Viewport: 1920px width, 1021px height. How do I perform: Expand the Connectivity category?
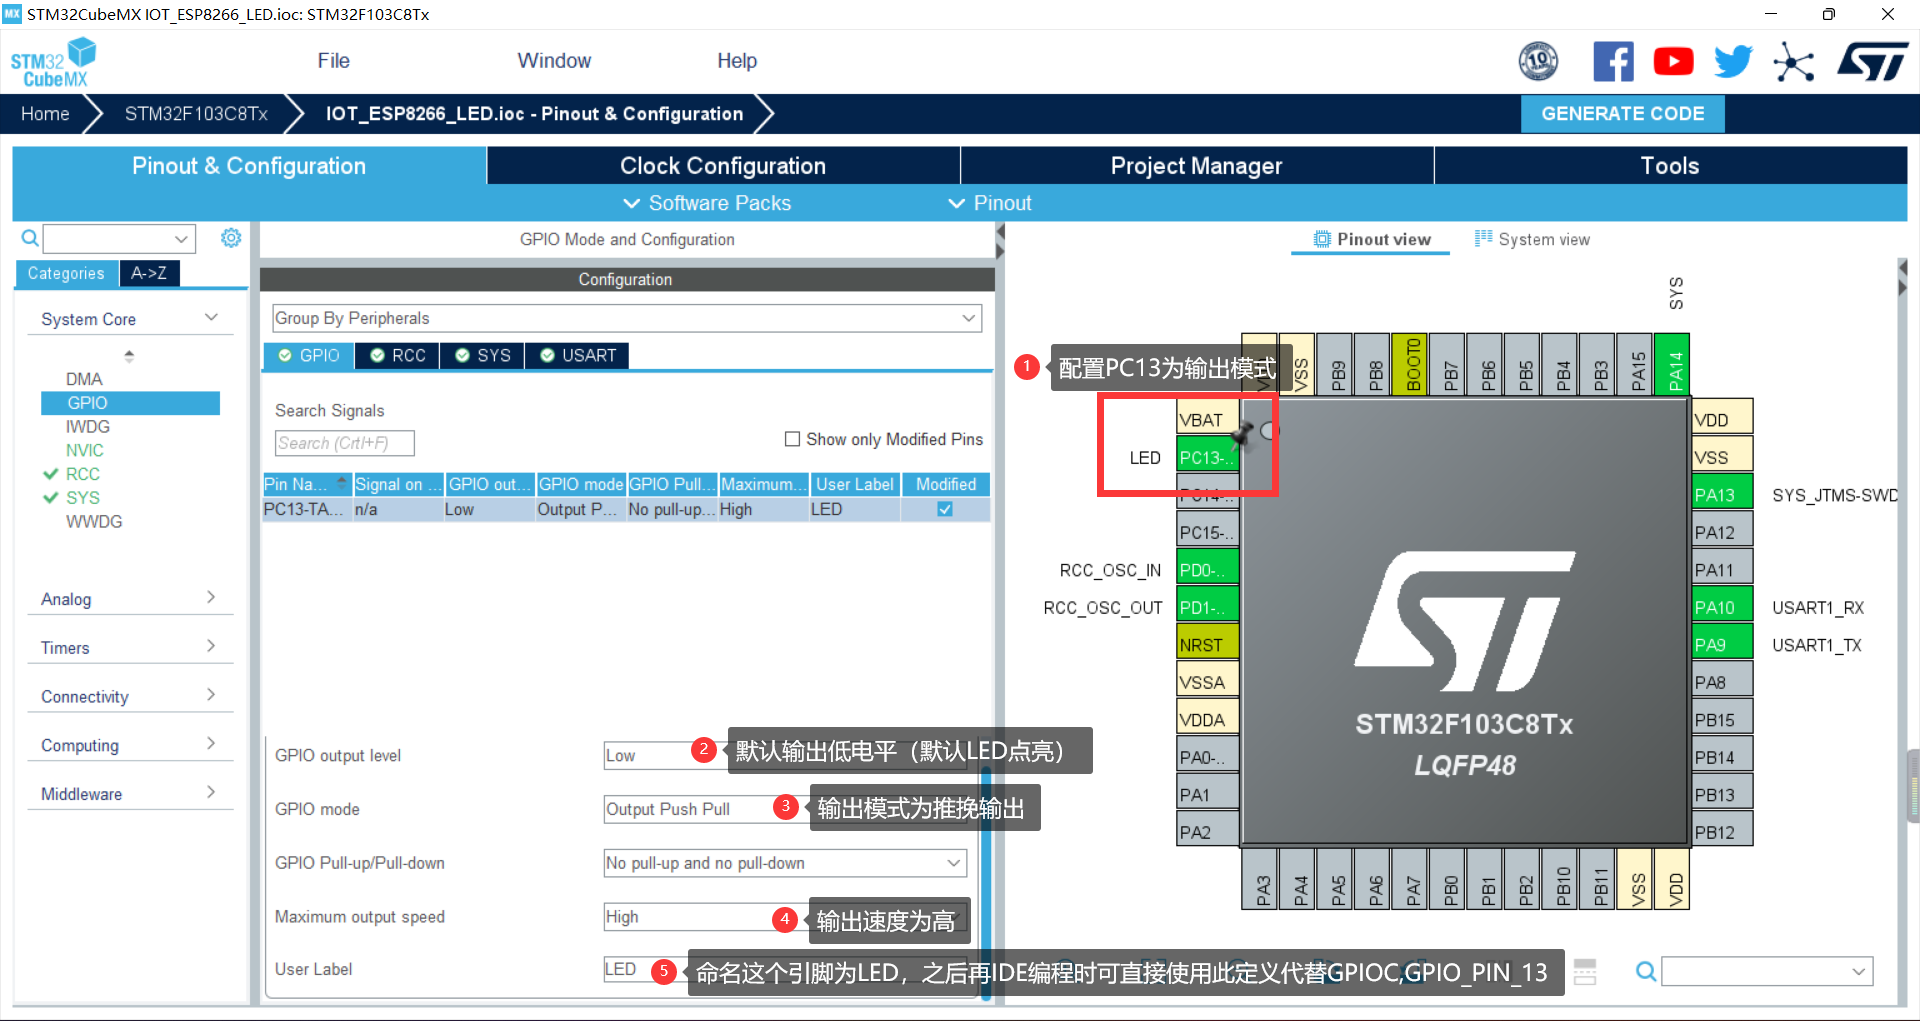(x=130, y=697)
